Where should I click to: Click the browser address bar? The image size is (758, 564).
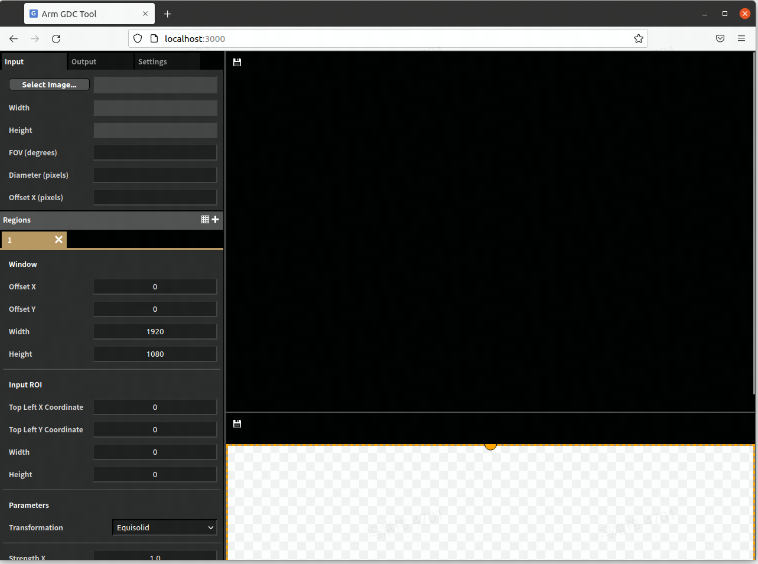390,38
